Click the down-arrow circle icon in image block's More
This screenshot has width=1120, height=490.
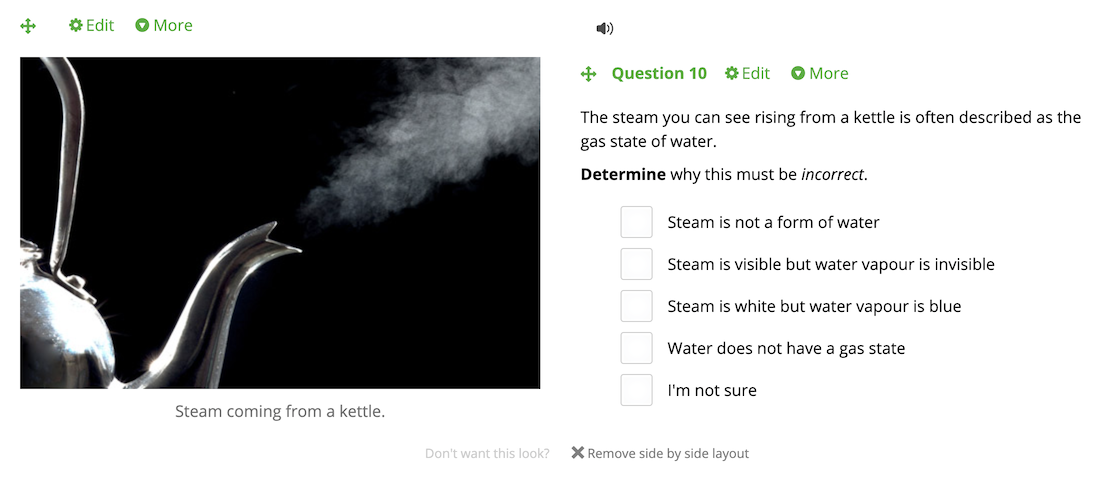coord(142,26)
